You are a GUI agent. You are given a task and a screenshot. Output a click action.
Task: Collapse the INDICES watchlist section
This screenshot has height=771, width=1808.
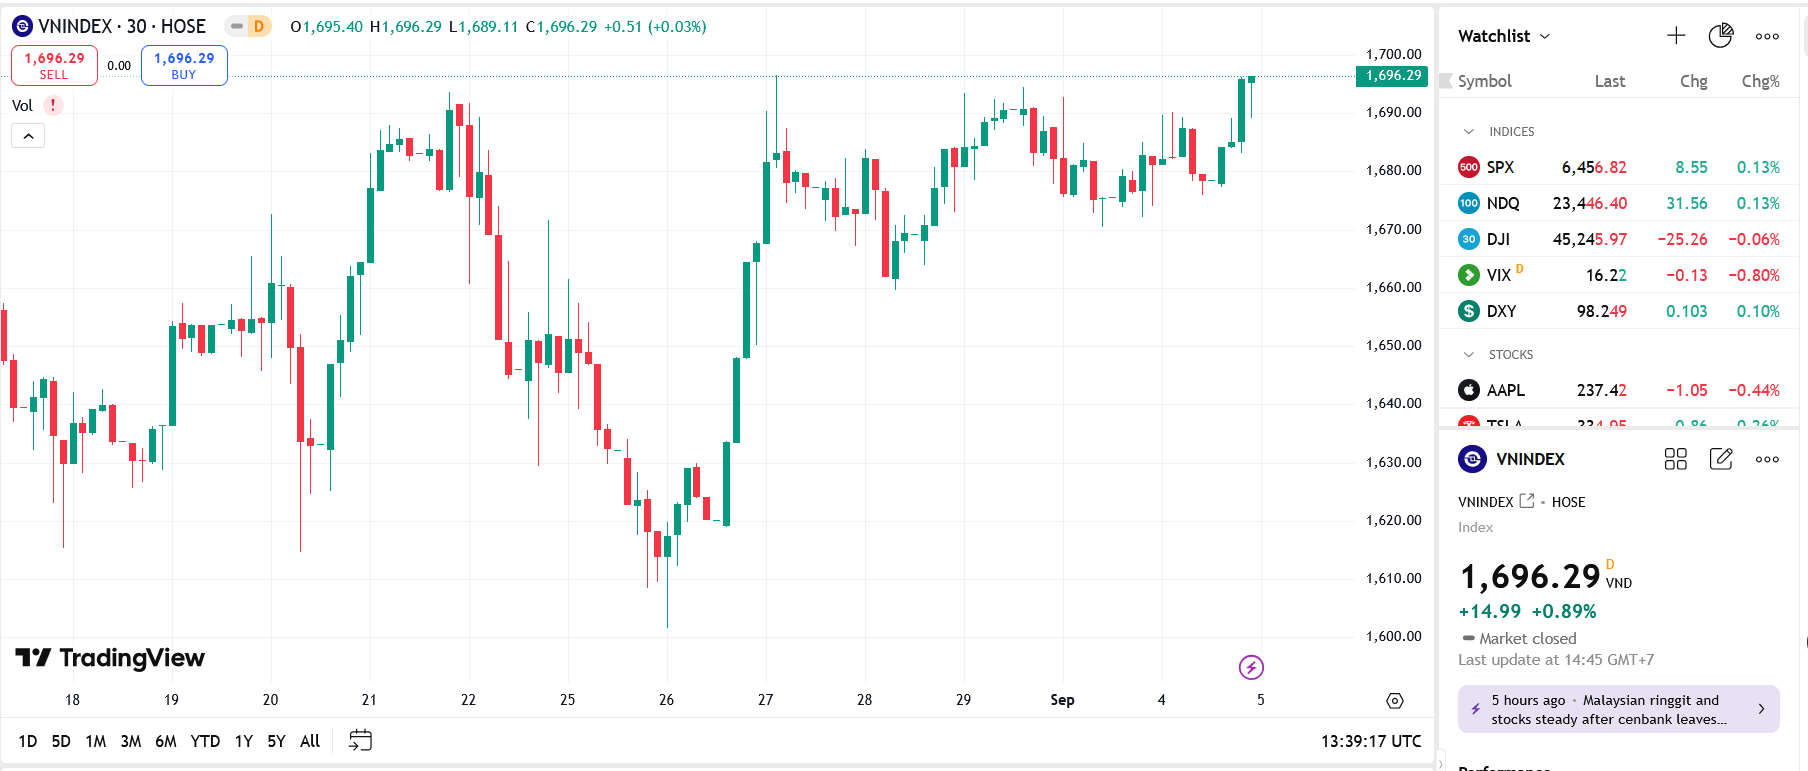tap(1468, 131)
